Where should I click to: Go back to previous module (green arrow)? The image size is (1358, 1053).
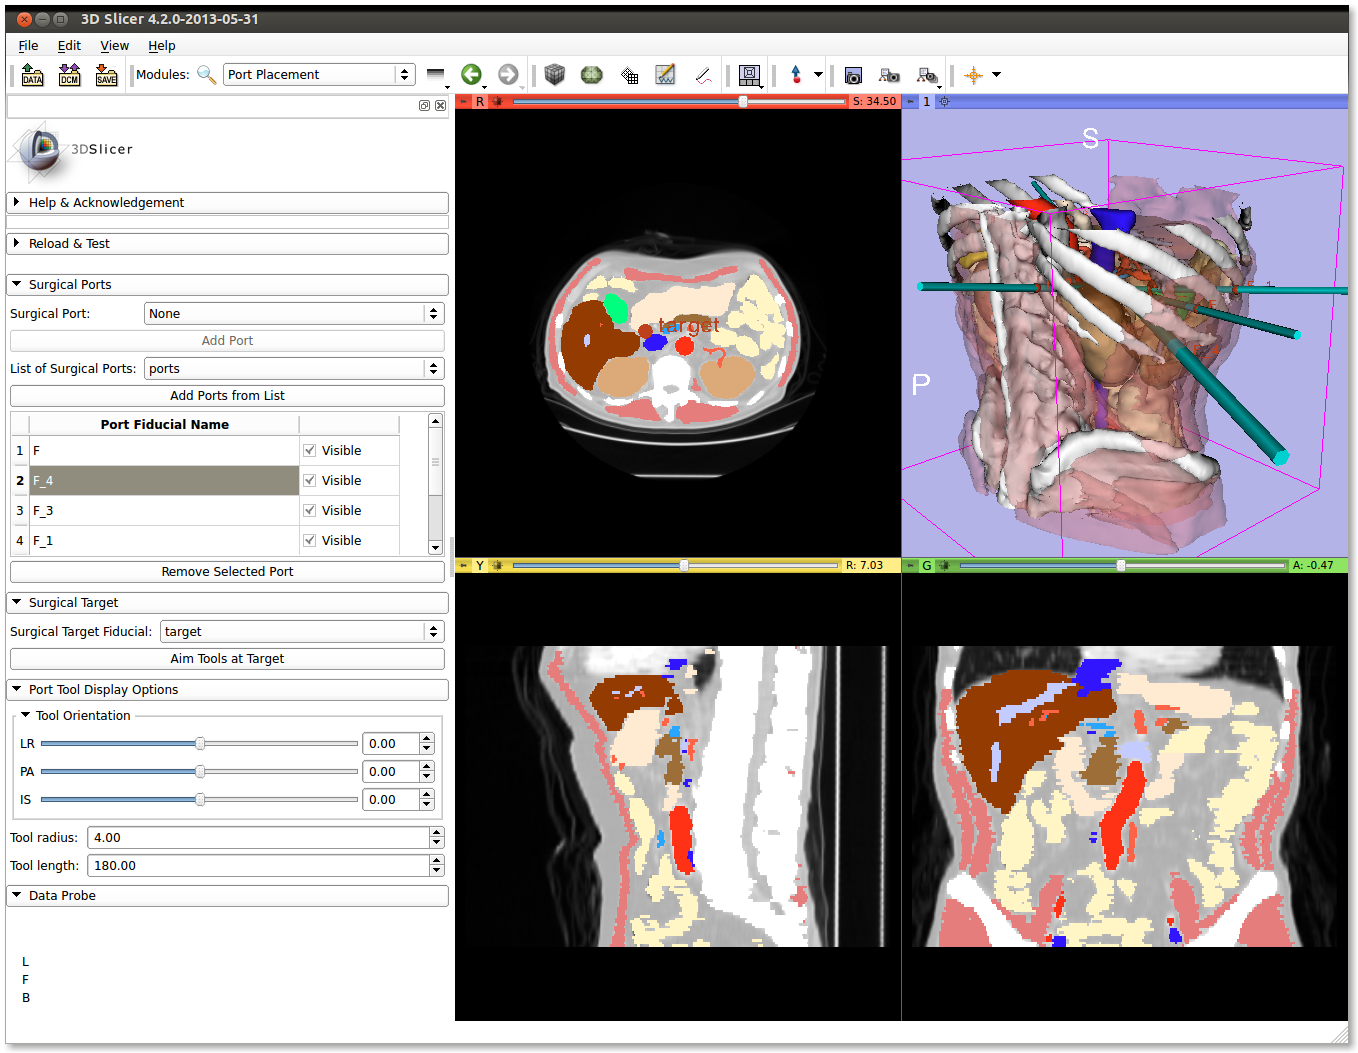coord(471,75)
